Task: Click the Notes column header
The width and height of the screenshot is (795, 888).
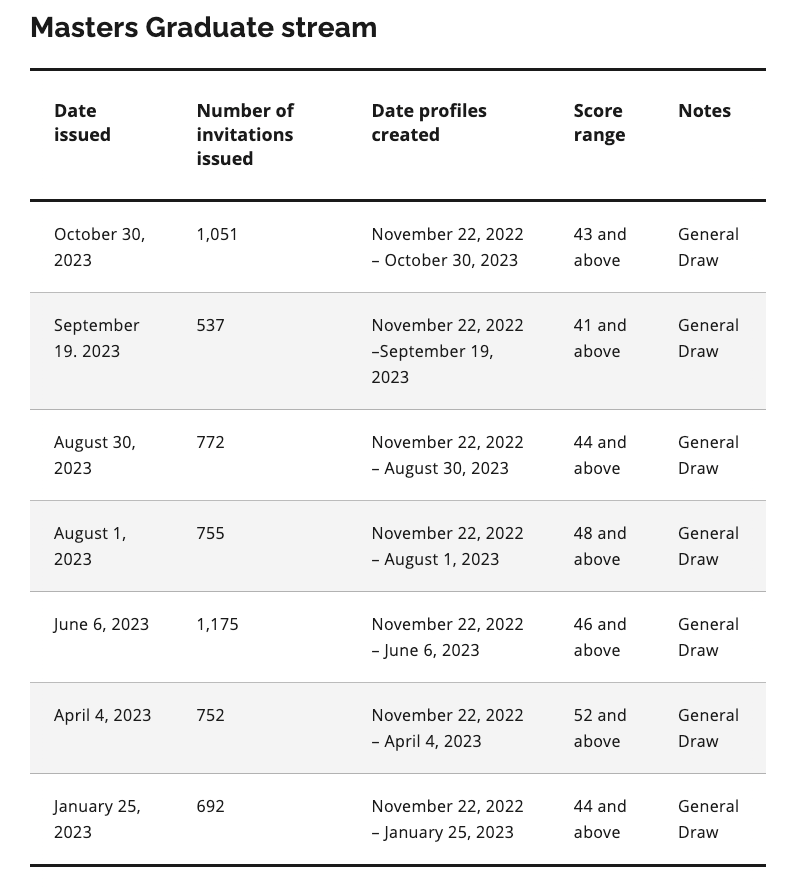Action: (704, 110)
